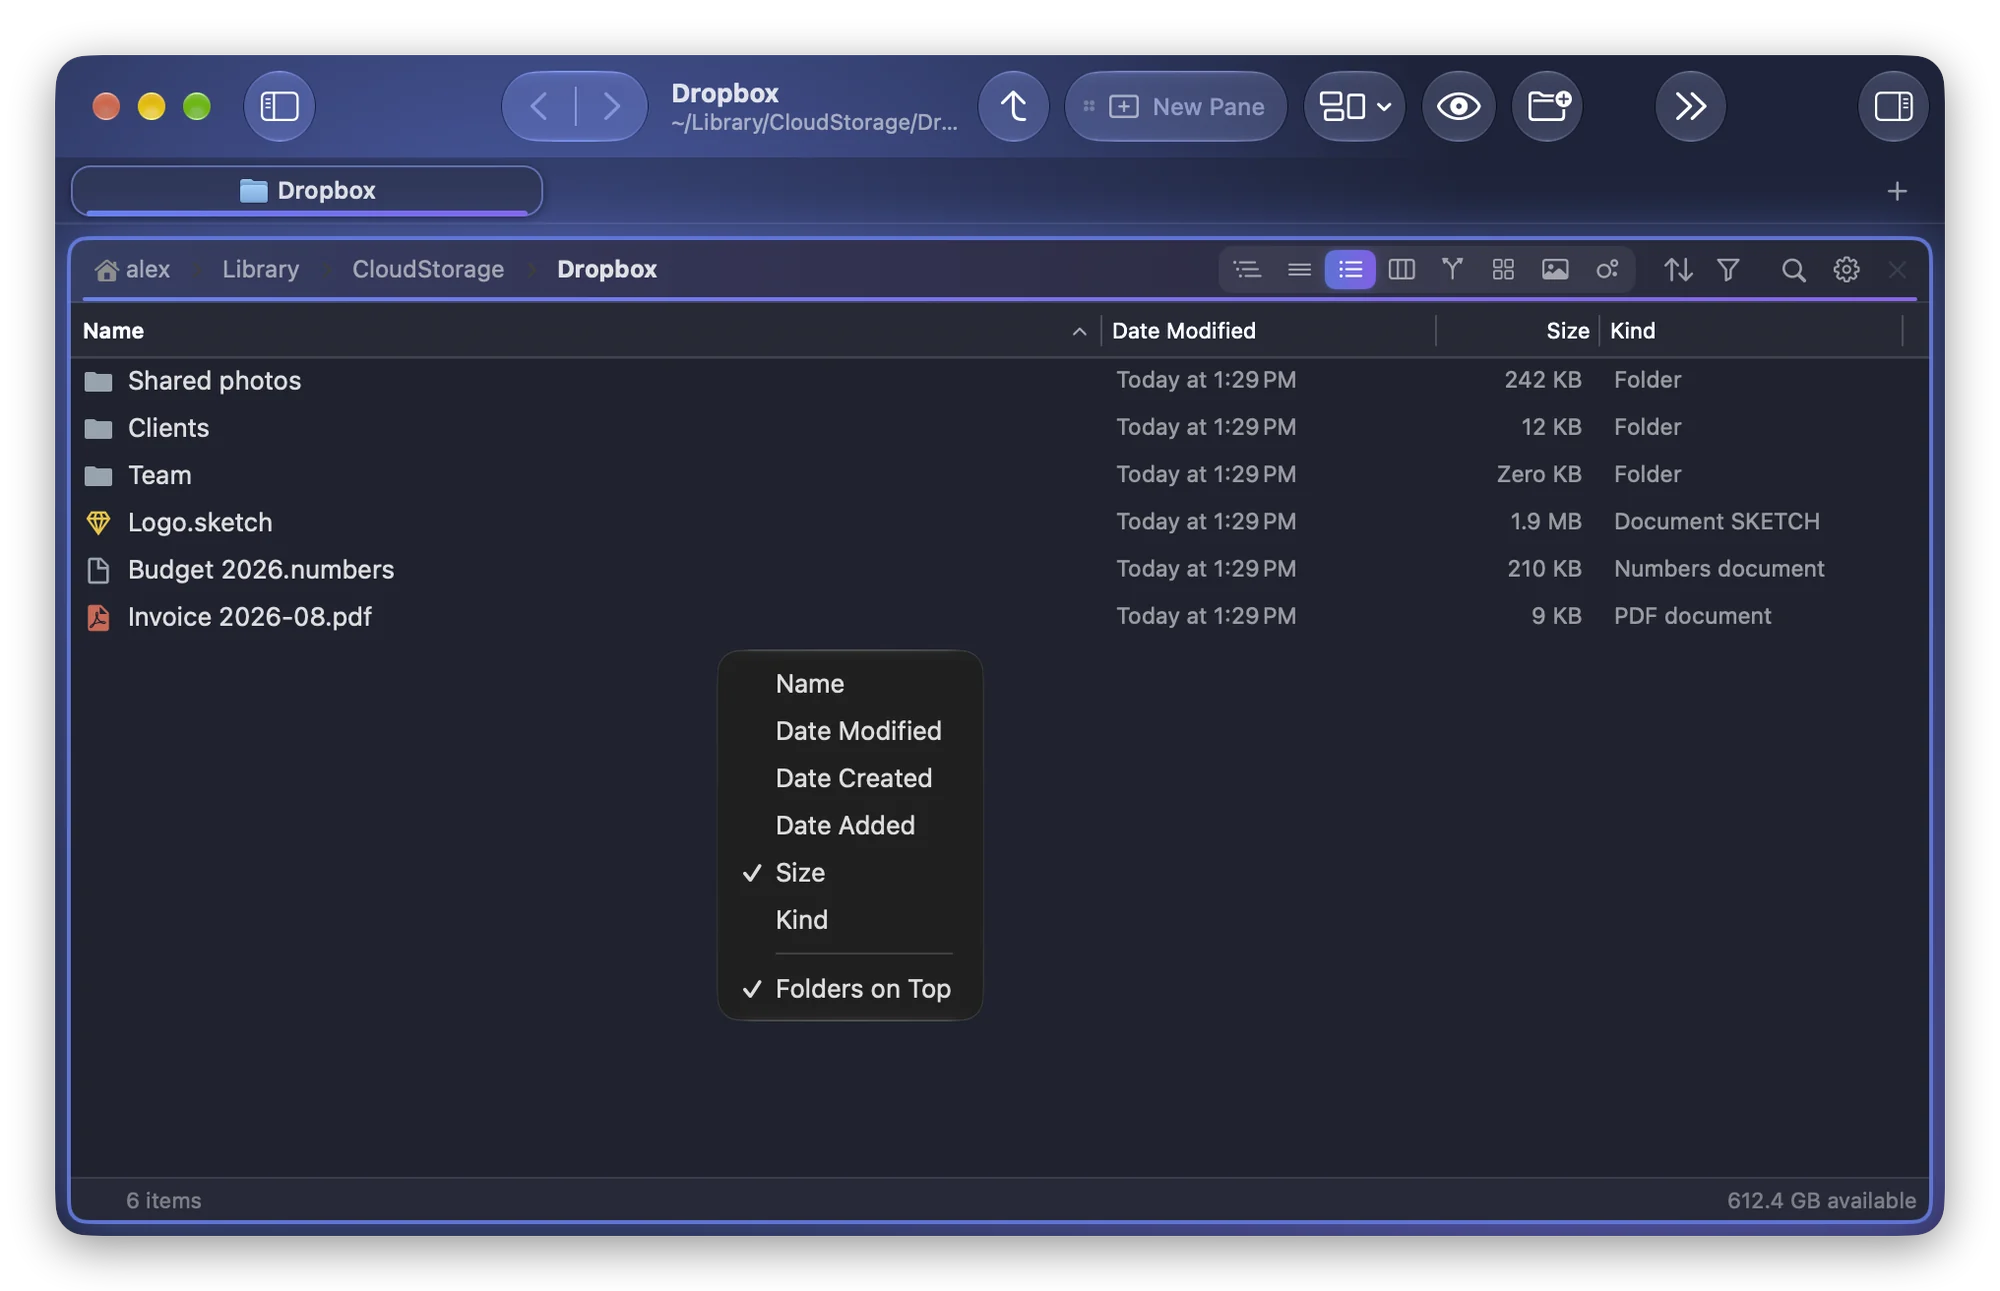The image size is (2000, 1291).
Task: Toggle the left sidebar panel
Action: (279, 106)
